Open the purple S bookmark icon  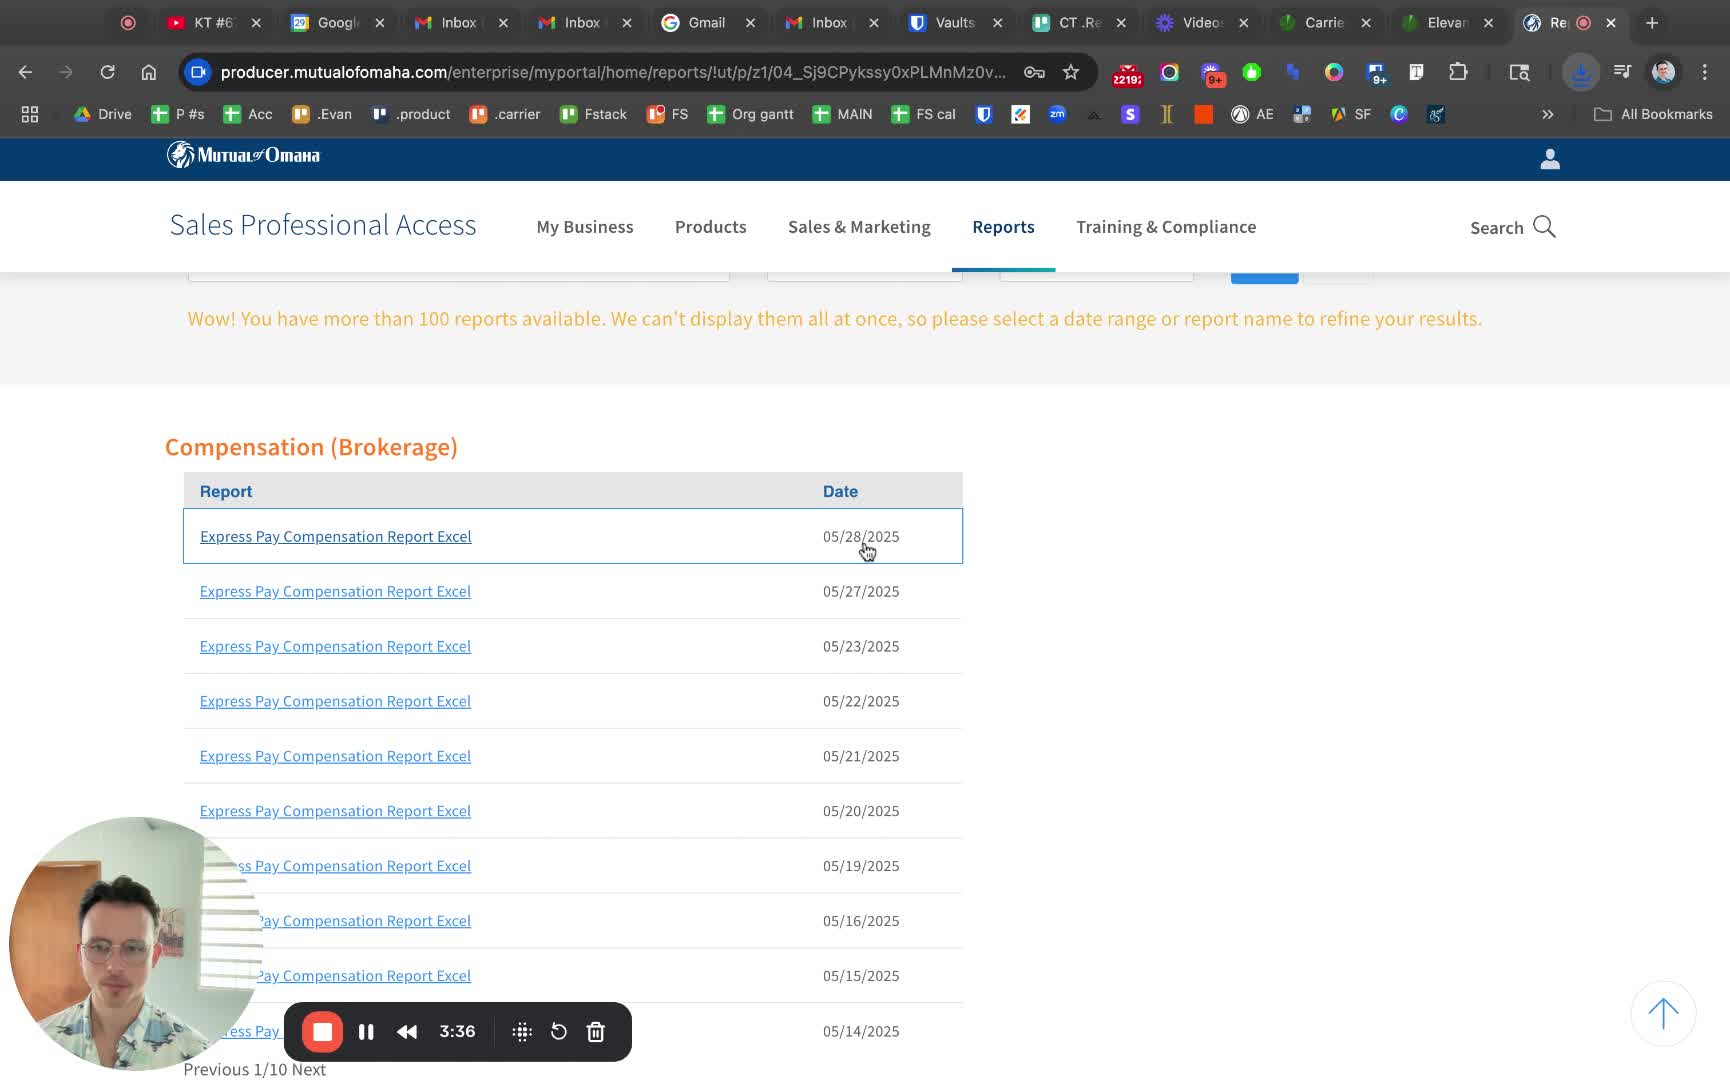[x=1130, y=114]
